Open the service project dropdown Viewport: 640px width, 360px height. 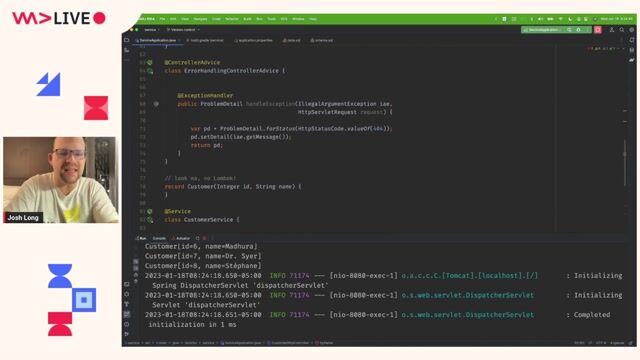coord(152,30)
